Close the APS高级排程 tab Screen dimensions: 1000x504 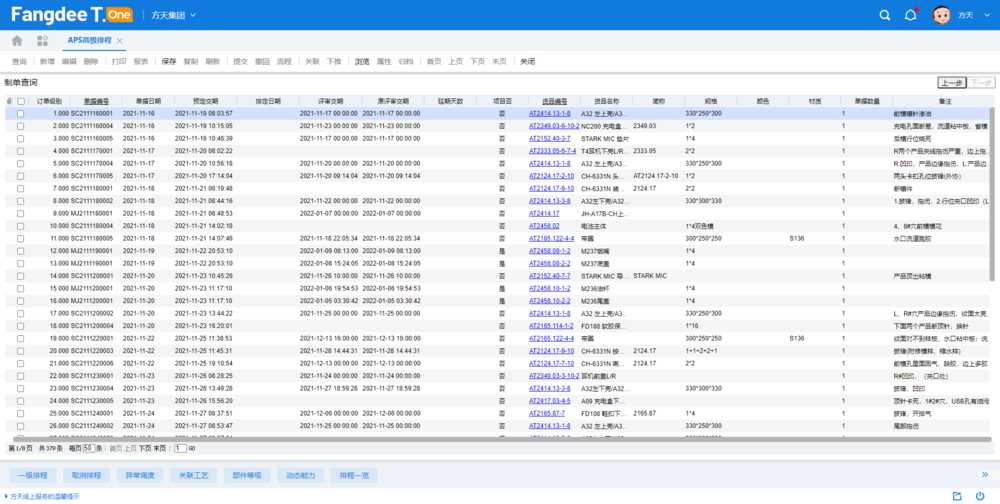click(x=120, y=41)
